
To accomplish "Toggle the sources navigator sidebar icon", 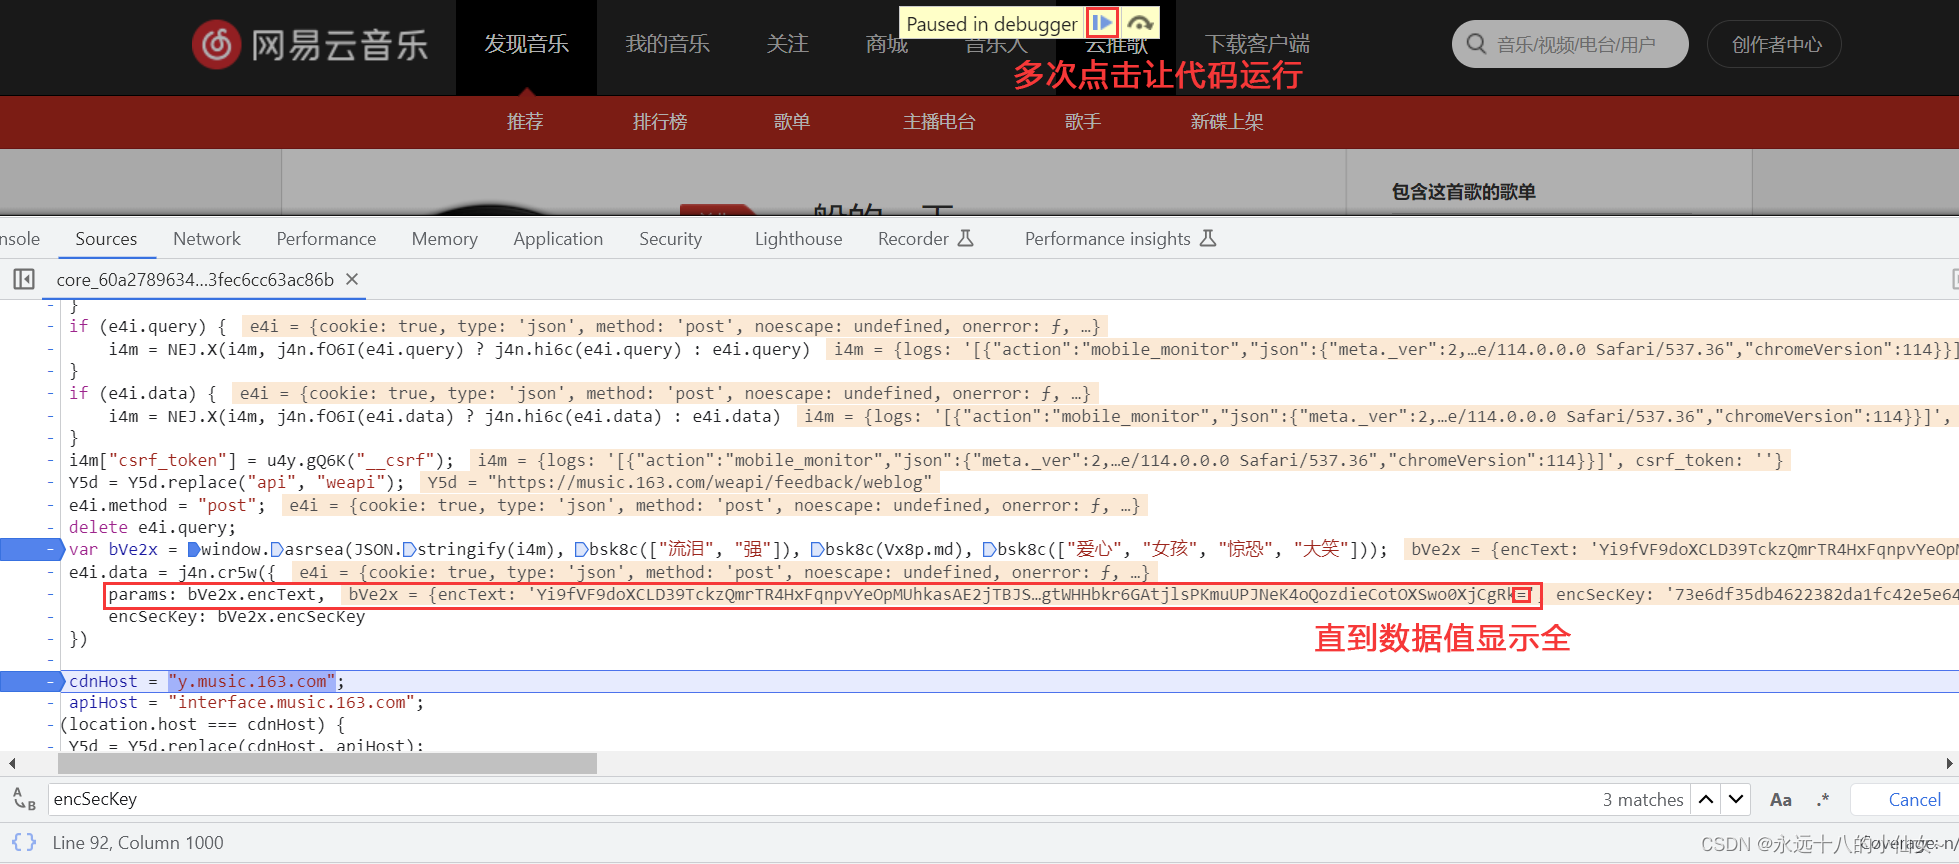I will (24, 279).
